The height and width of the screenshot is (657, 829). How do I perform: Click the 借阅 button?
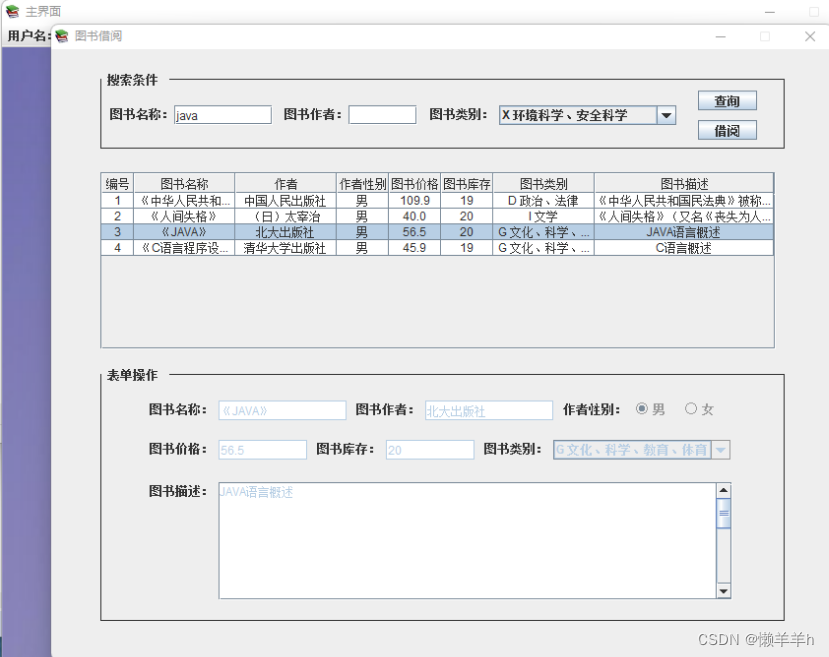(727, 129)
